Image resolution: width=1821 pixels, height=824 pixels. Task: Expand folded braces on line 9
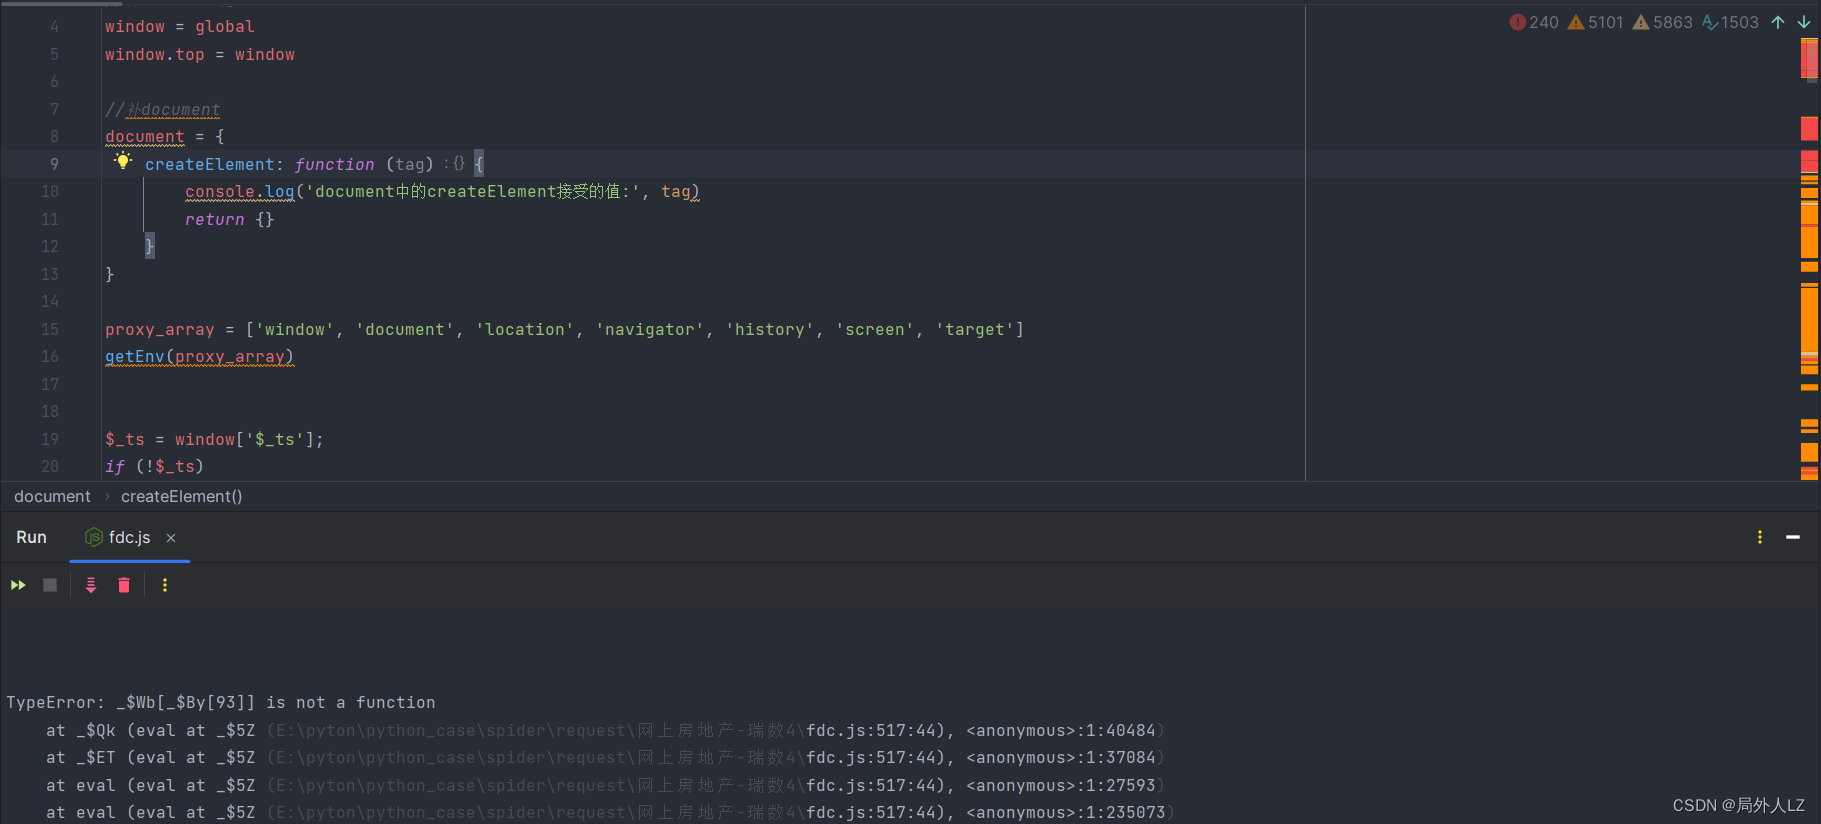click(x=458, y=163)
